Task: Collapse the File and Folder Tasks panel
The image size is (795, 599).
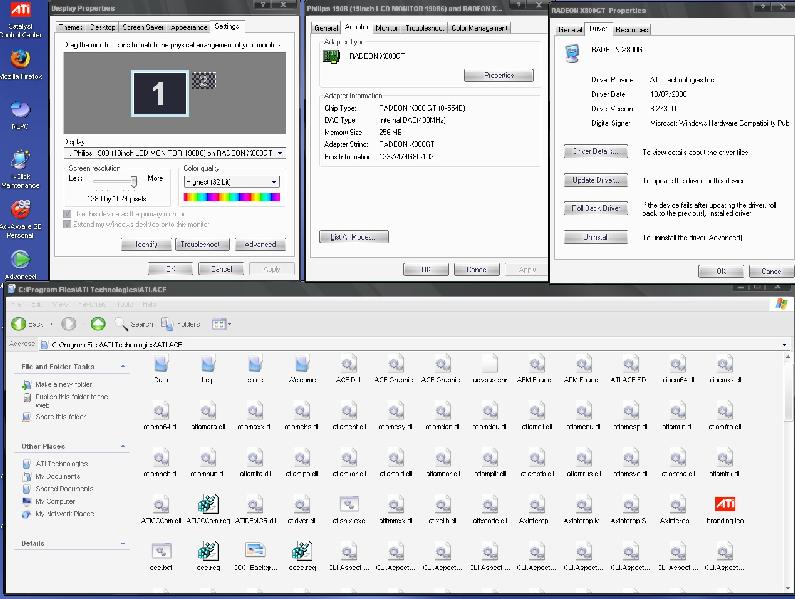Action: [x=121, y=367]
